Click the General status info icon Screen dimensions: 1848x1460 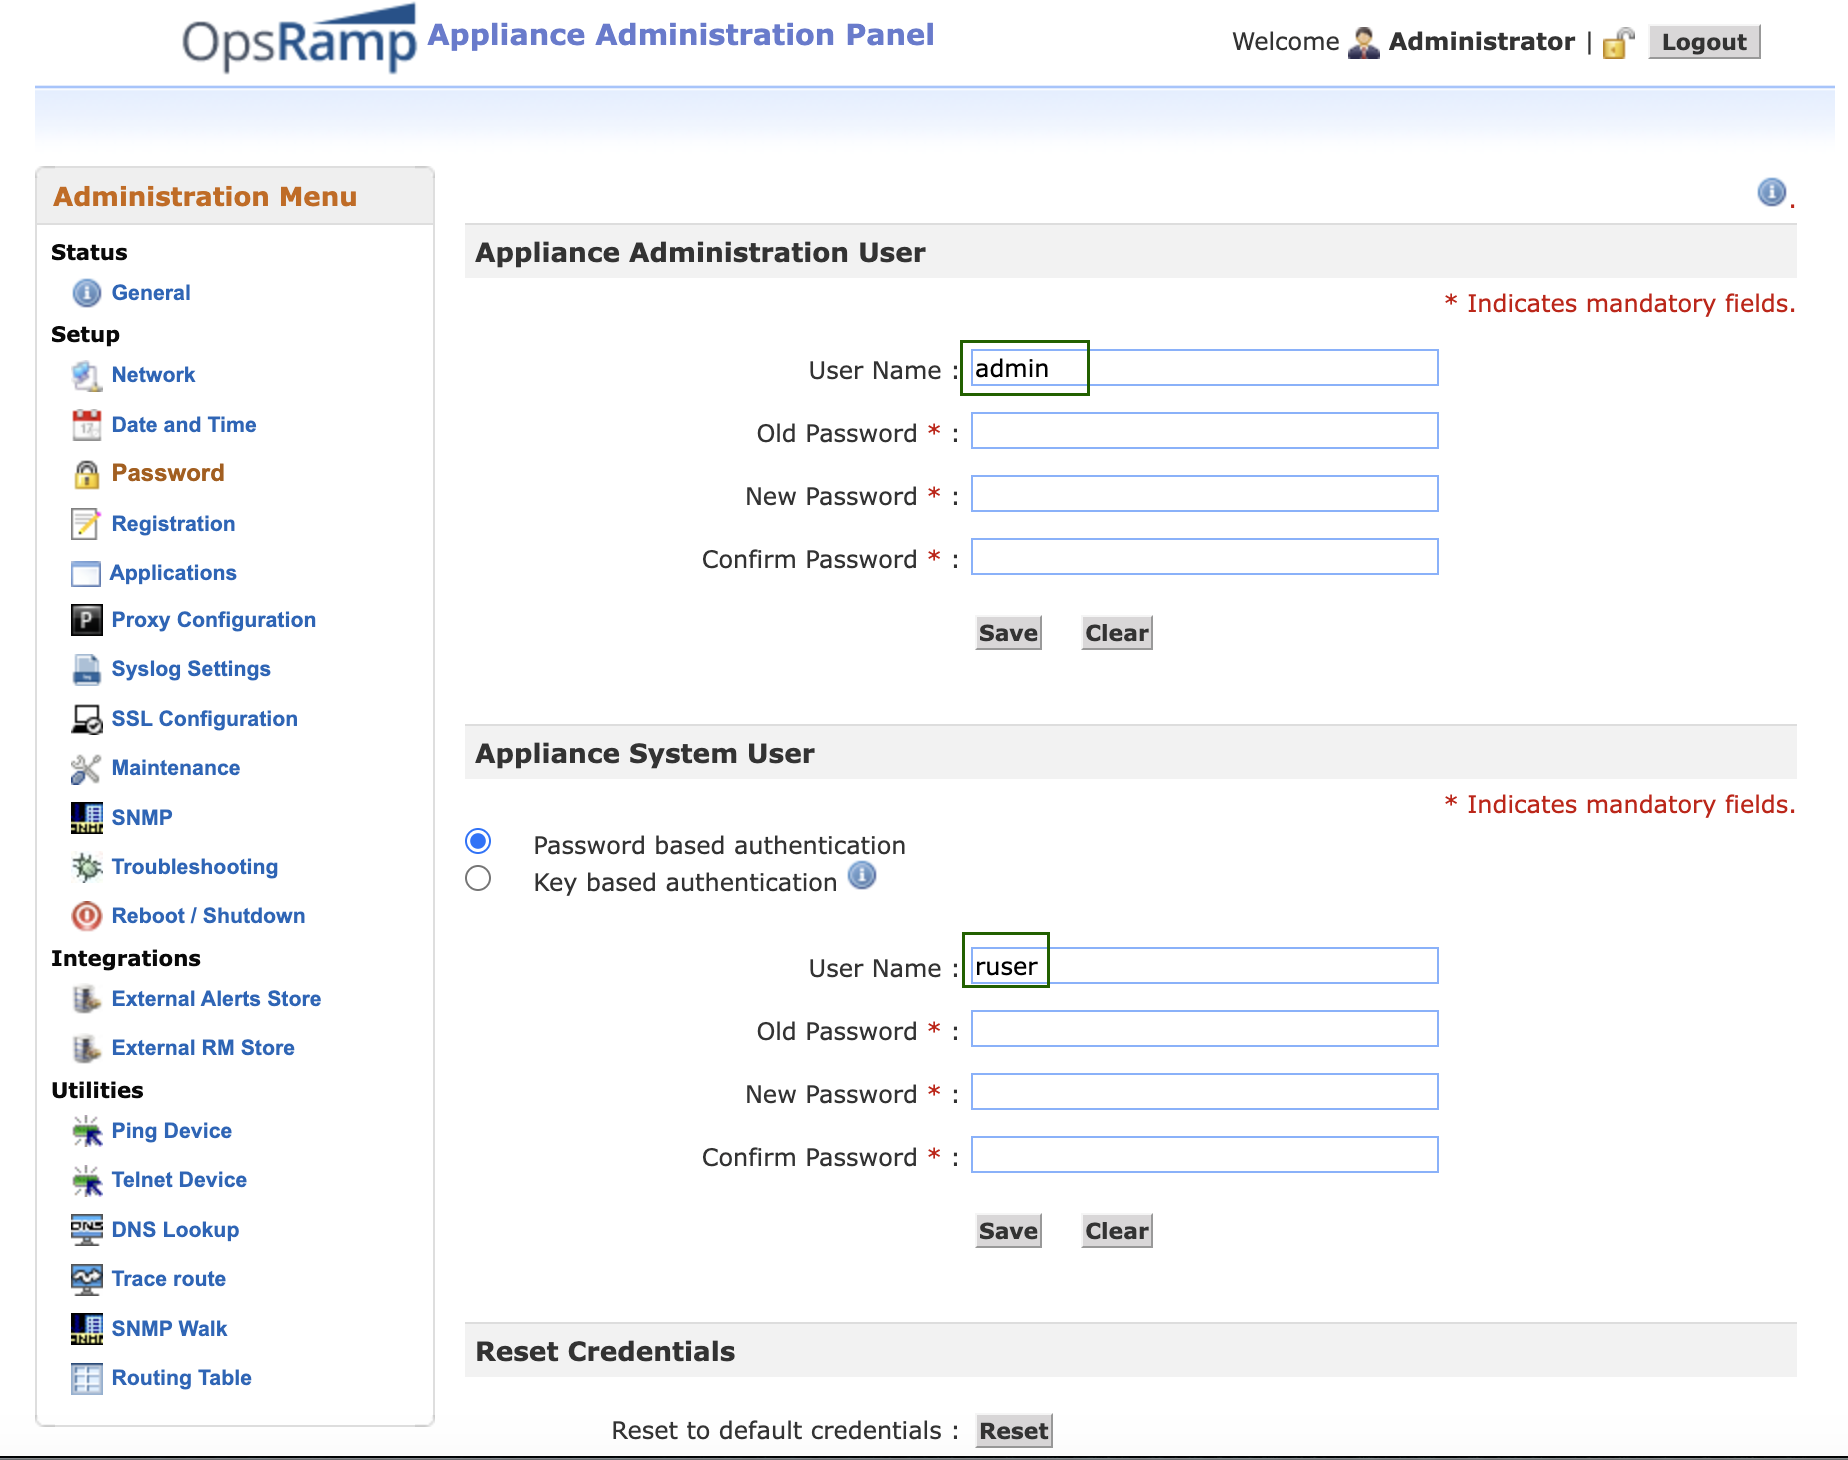coord(87,293)
